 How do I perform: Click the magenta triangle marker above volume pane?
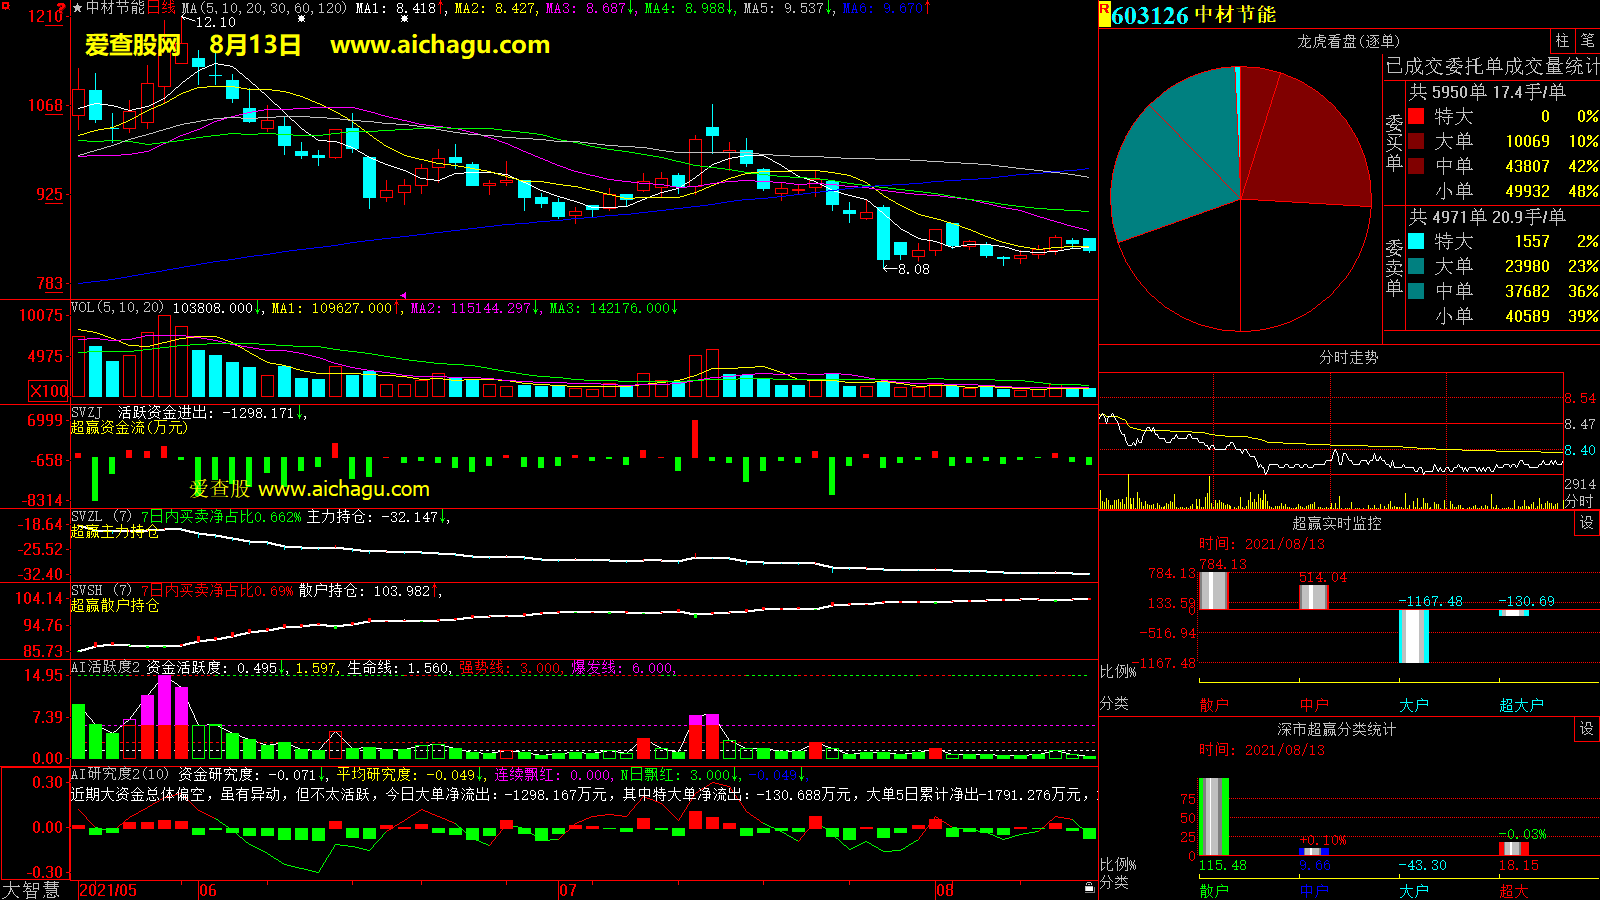click(x=402, y=296)
